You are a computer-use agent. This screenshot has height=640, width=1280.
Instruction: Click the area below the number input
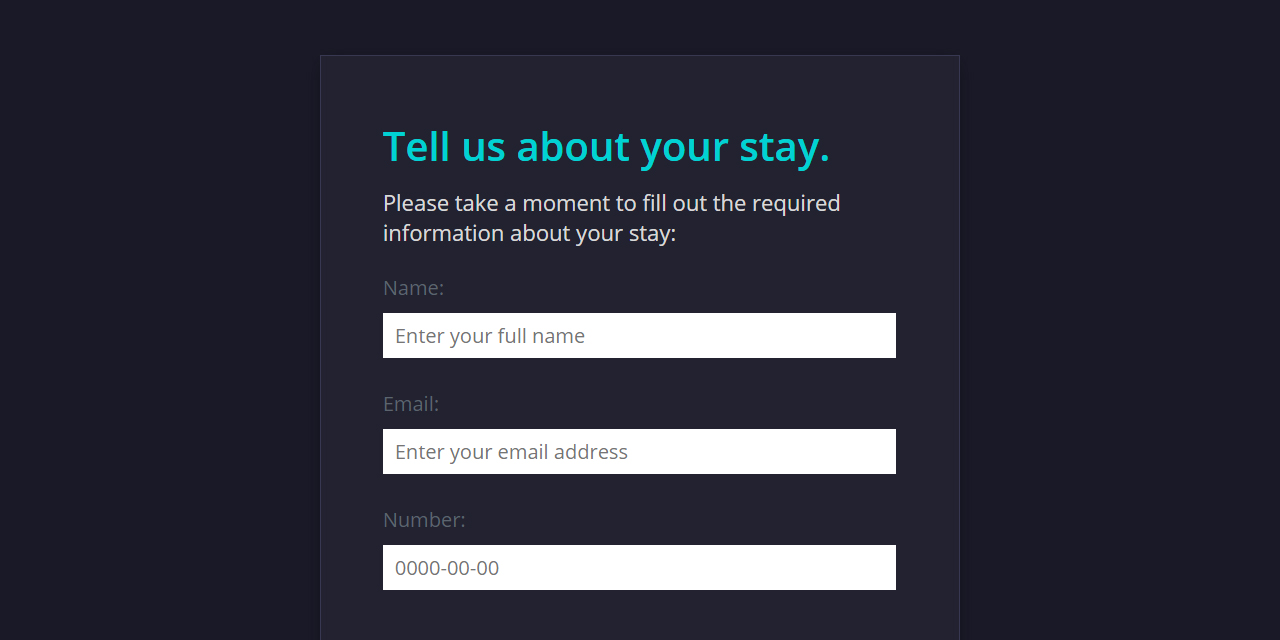pos(639,610)
